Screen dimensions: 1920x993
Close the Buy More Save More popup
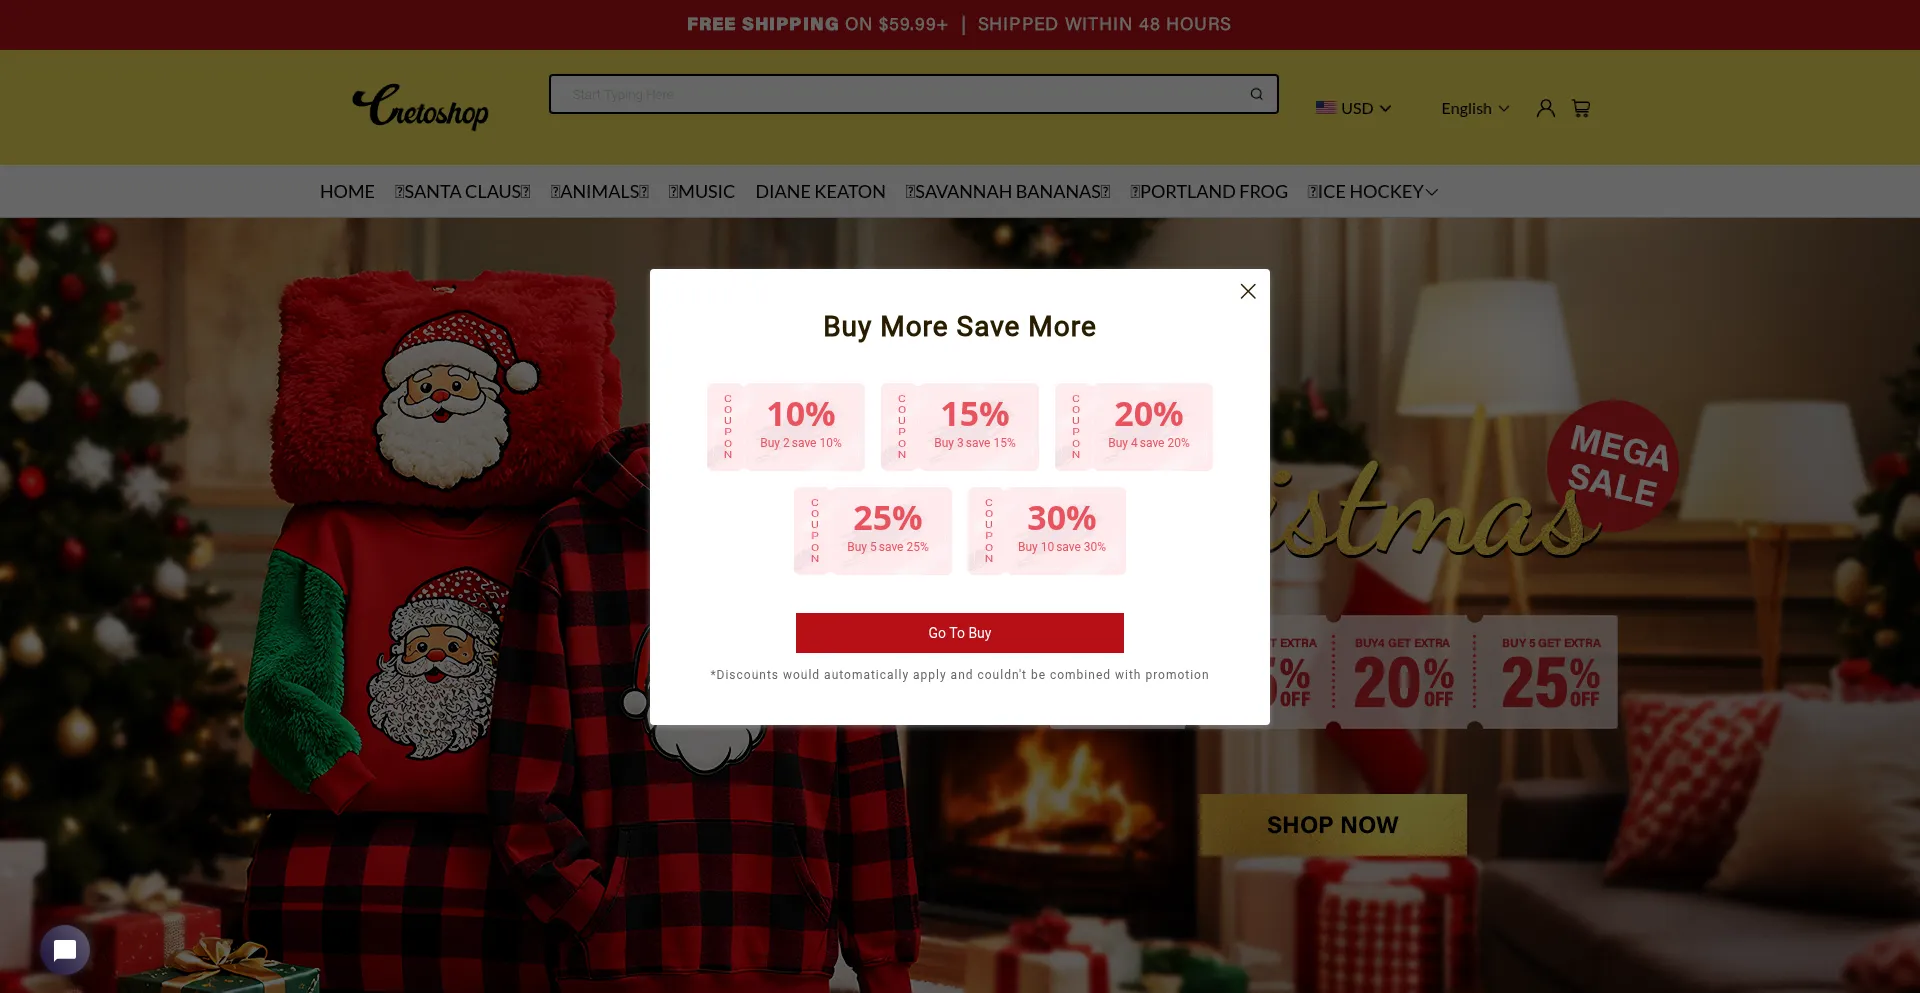tap(1247, 291)
